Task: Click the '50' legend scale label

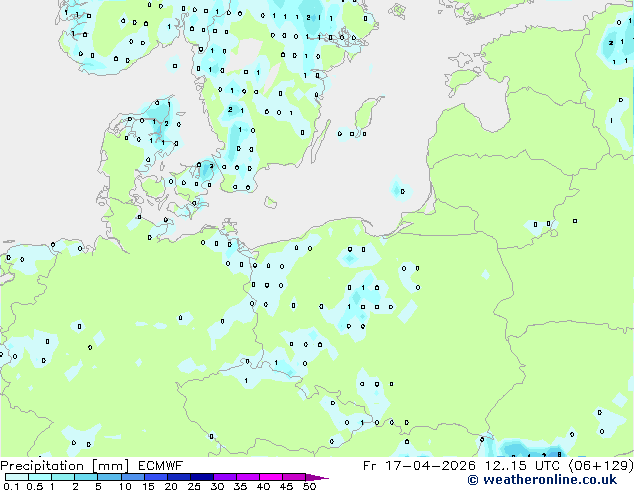Action: [309, 486]
